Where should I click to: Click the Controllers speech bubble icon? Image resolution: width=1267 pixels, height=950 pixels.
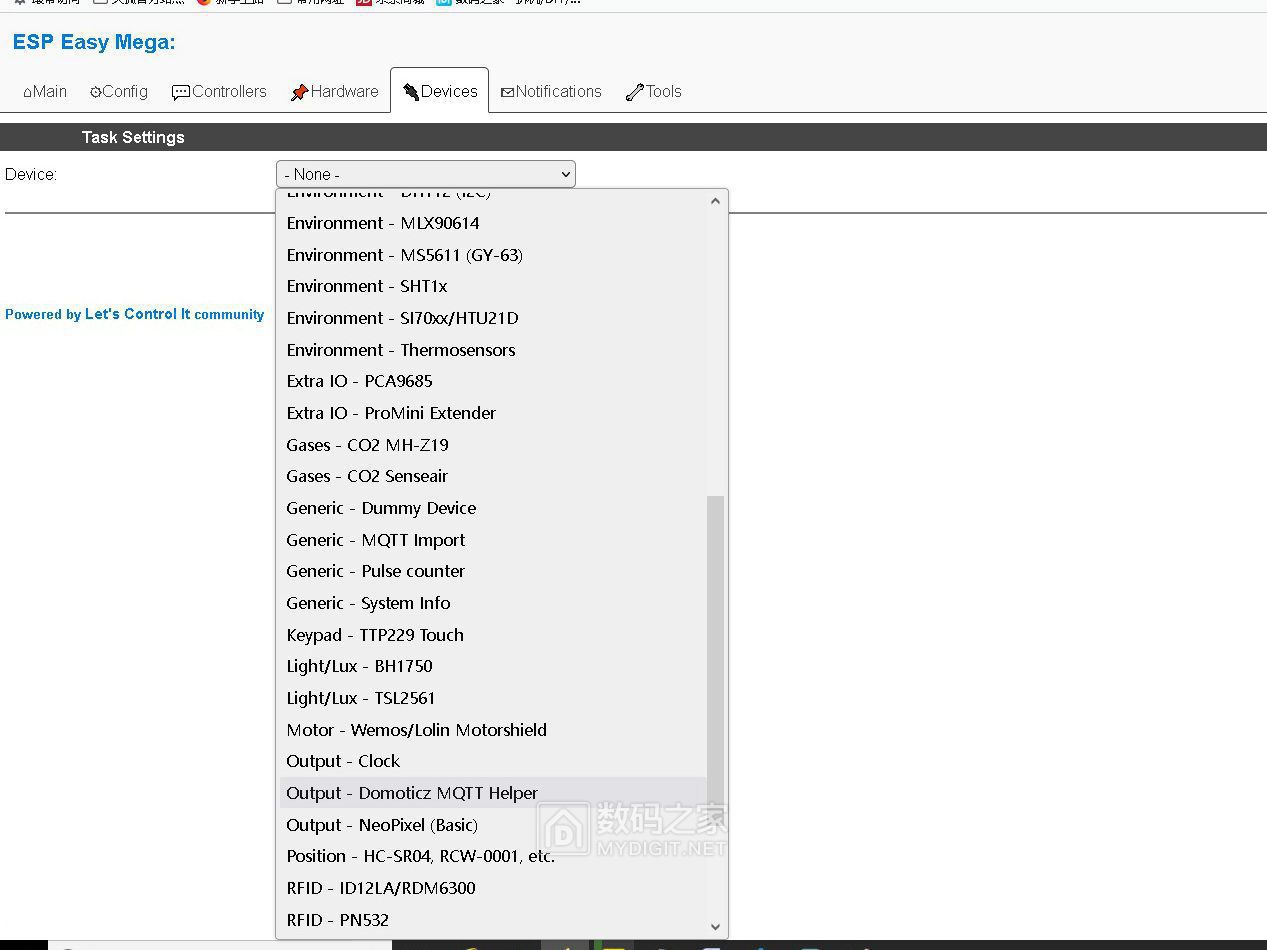180,92
